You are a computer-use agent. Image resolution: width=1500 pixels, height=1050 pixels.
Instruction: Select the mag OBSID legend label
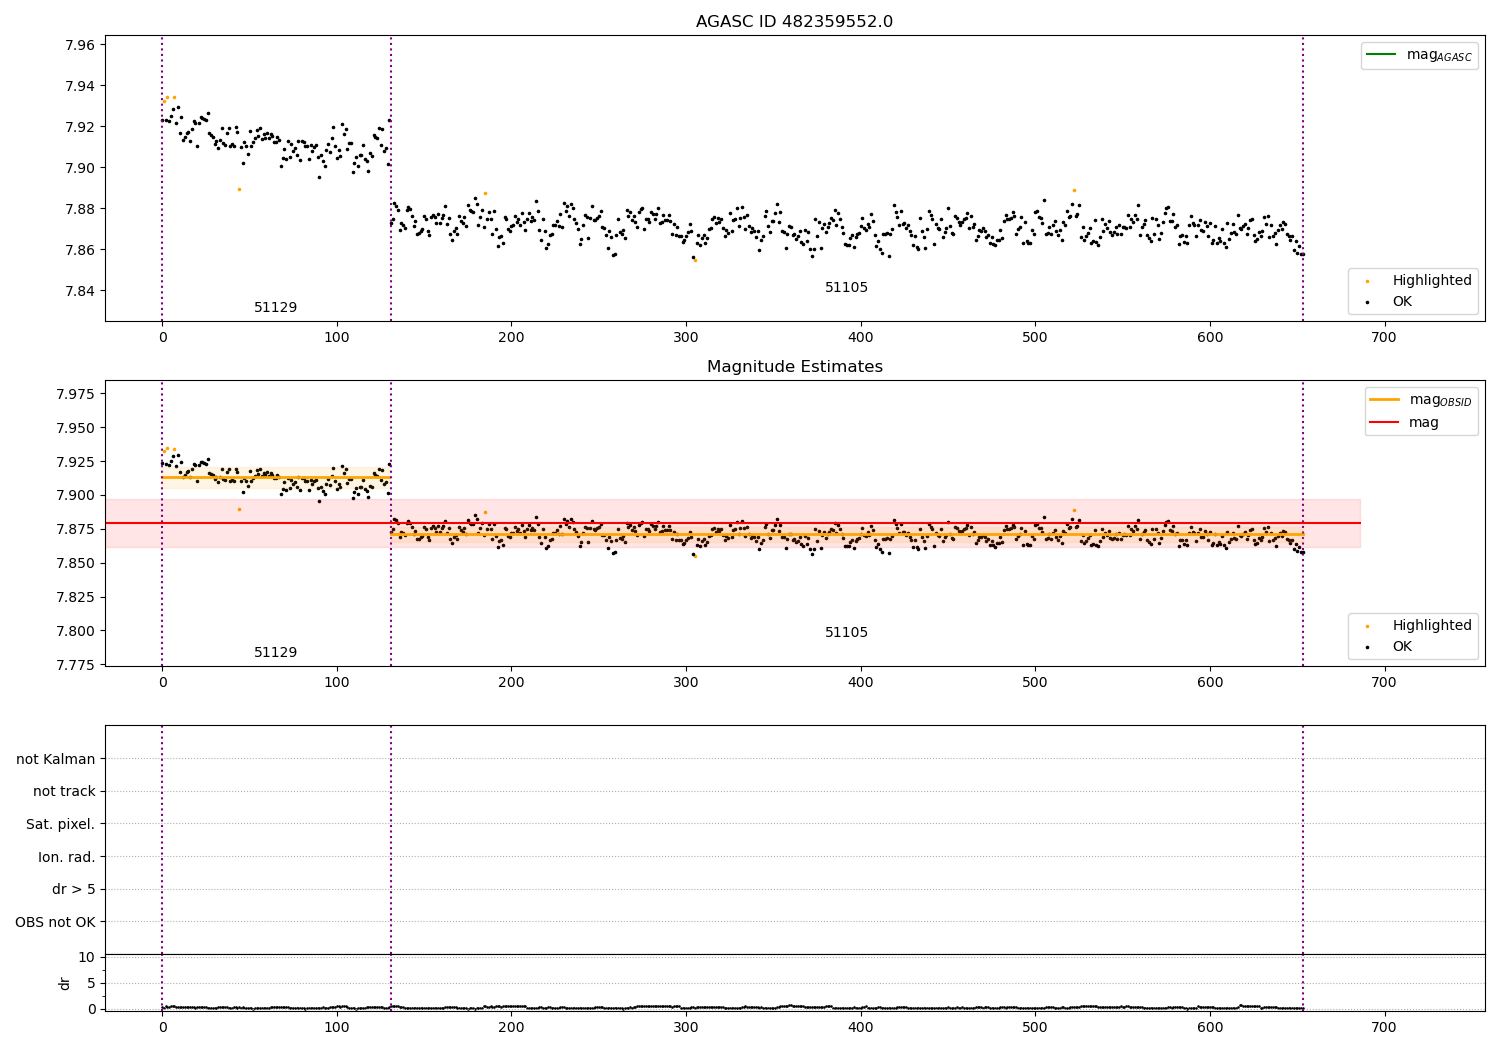1440,400
